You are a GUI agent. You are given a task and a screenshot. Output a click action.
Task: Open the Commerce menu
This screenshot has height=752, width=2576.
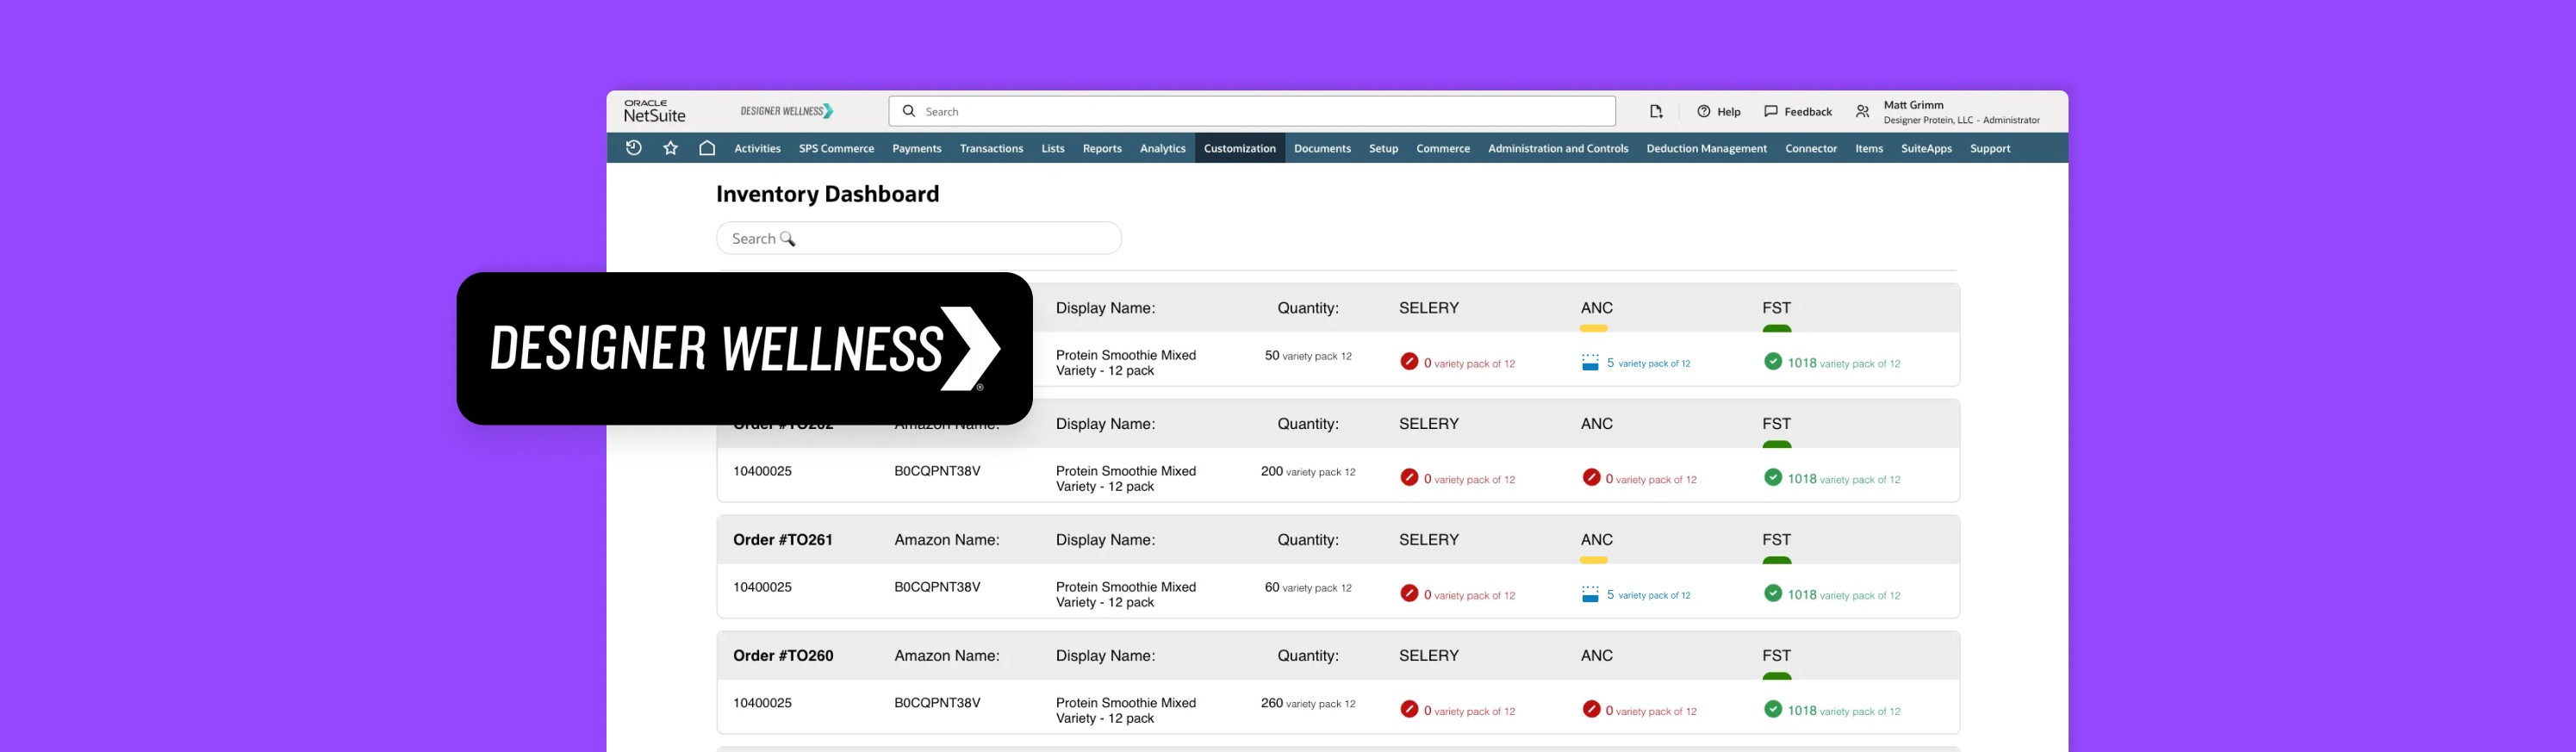(x=1443, y=148)
